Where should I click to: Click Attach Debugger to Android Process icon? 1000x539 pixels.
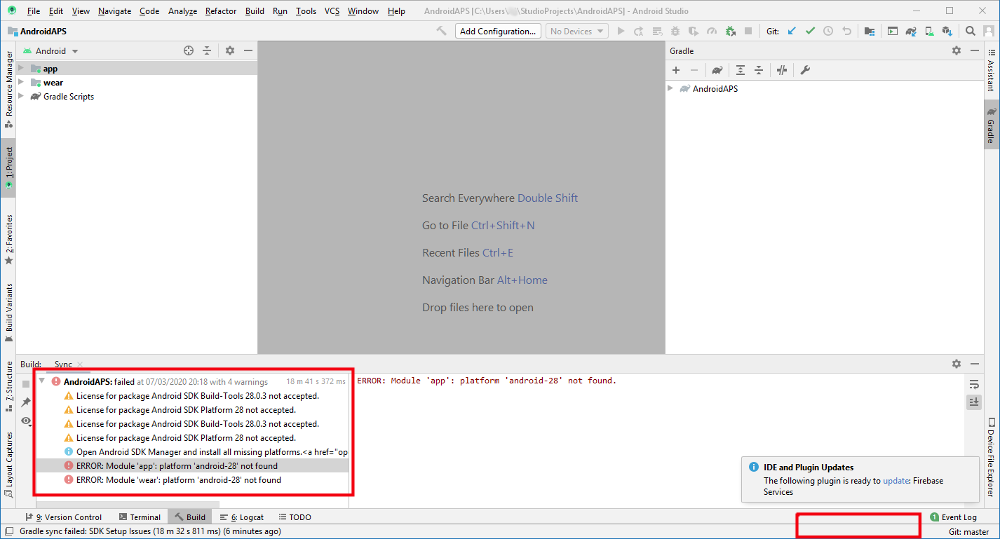tap(730, 31)
